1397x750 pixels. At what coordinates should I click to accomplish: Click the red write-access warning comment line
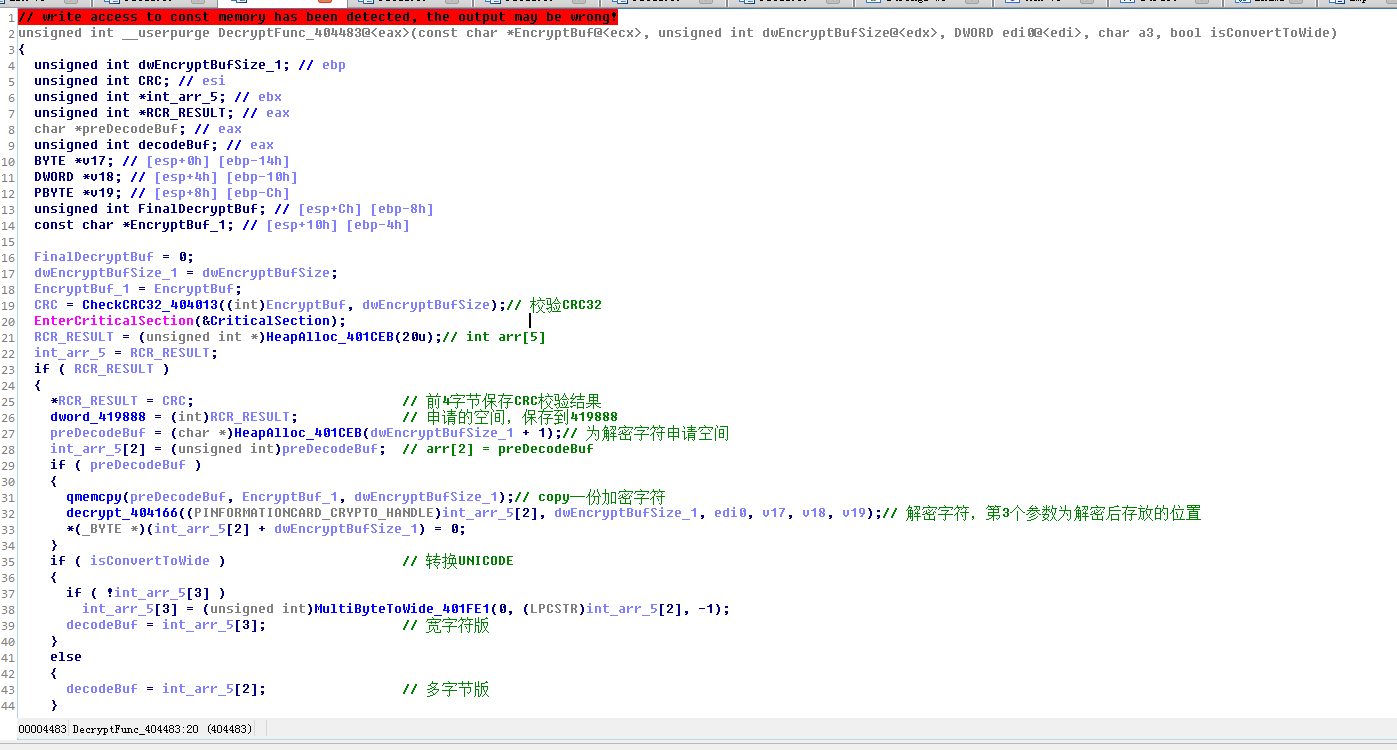pos(317,17)
